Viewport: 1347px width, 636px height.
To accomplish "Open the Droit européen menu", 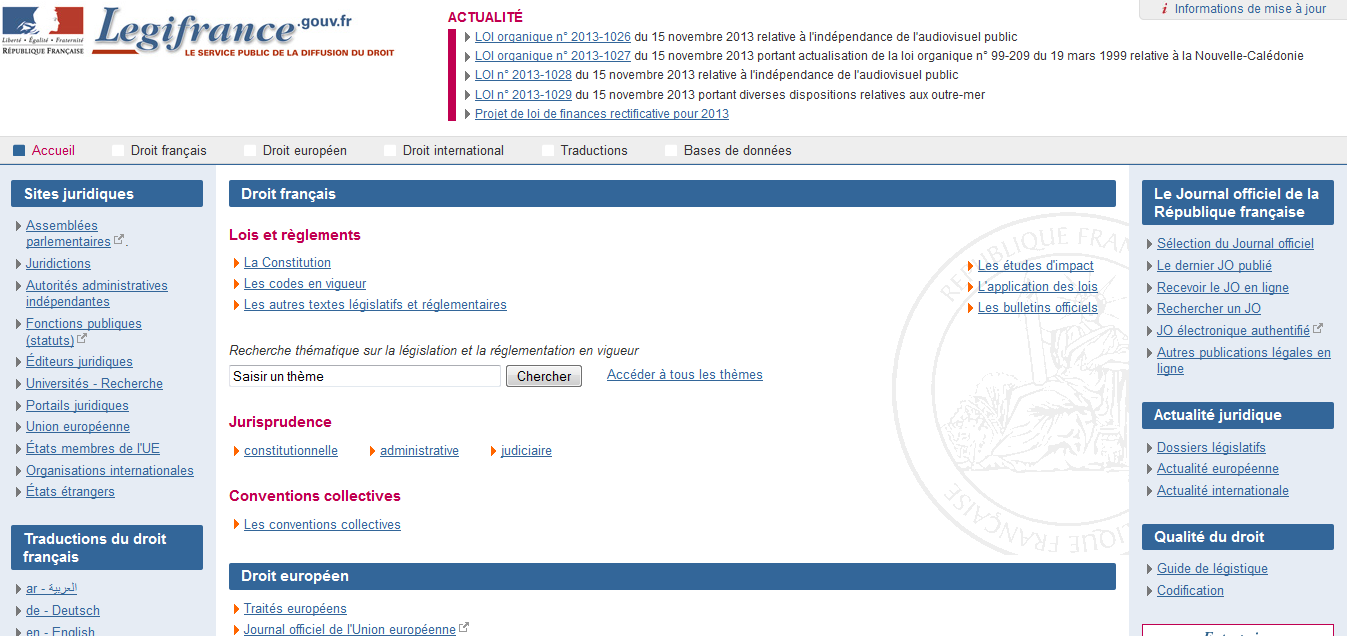I will click(x=304, y=151).
